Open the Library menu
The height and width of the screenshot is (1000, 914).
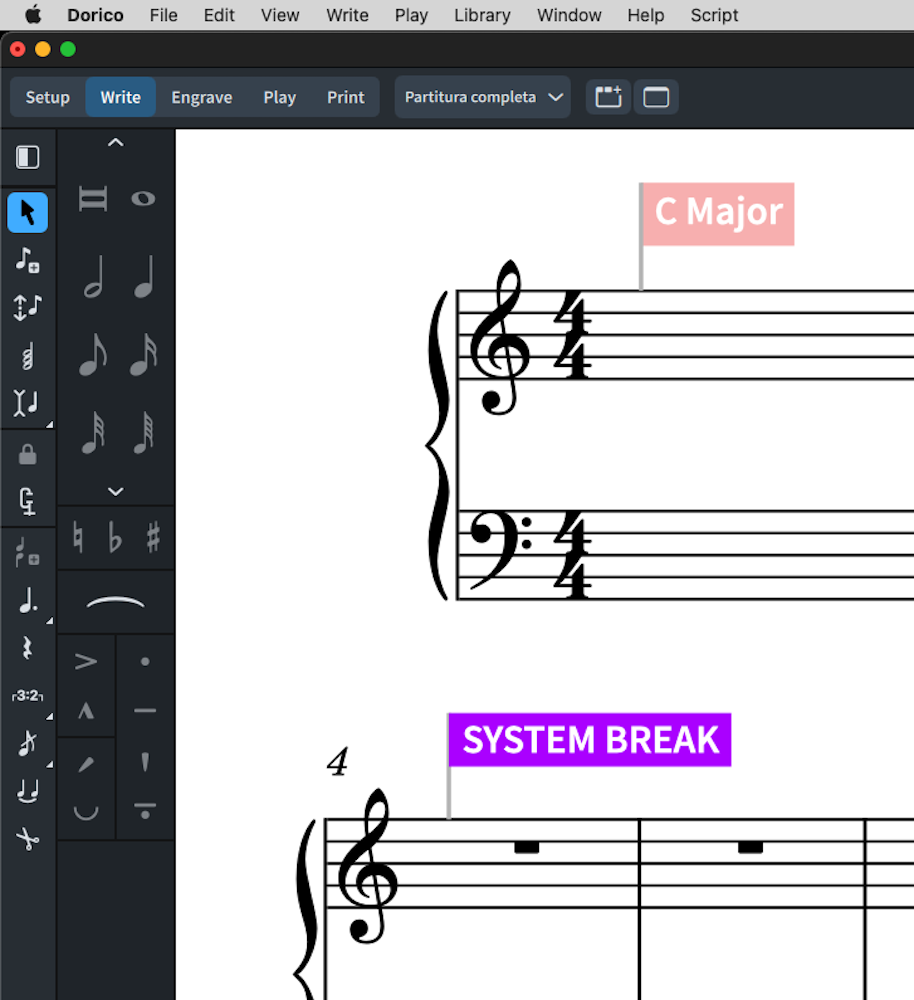482,15
